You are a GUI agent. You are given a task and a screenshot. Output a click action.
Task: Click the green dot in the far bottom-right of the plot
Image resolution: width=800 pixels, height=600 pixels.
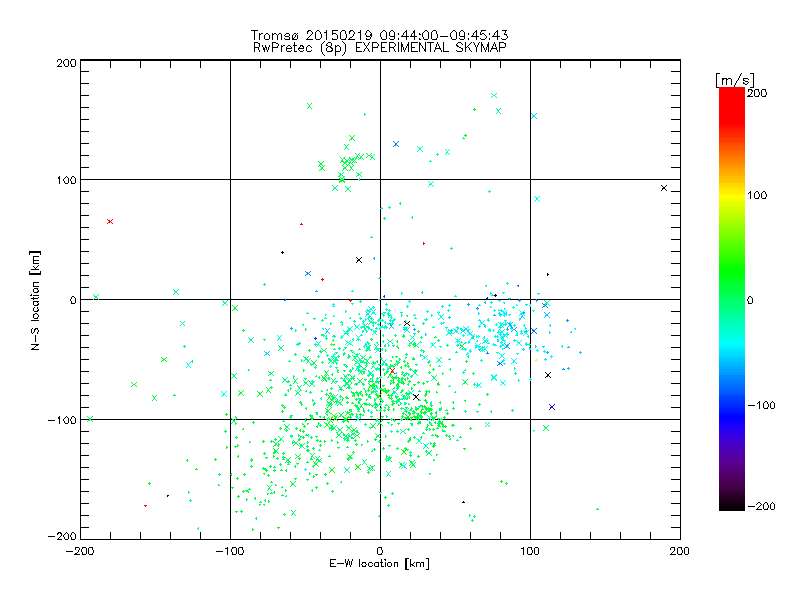tap(597, 509)
